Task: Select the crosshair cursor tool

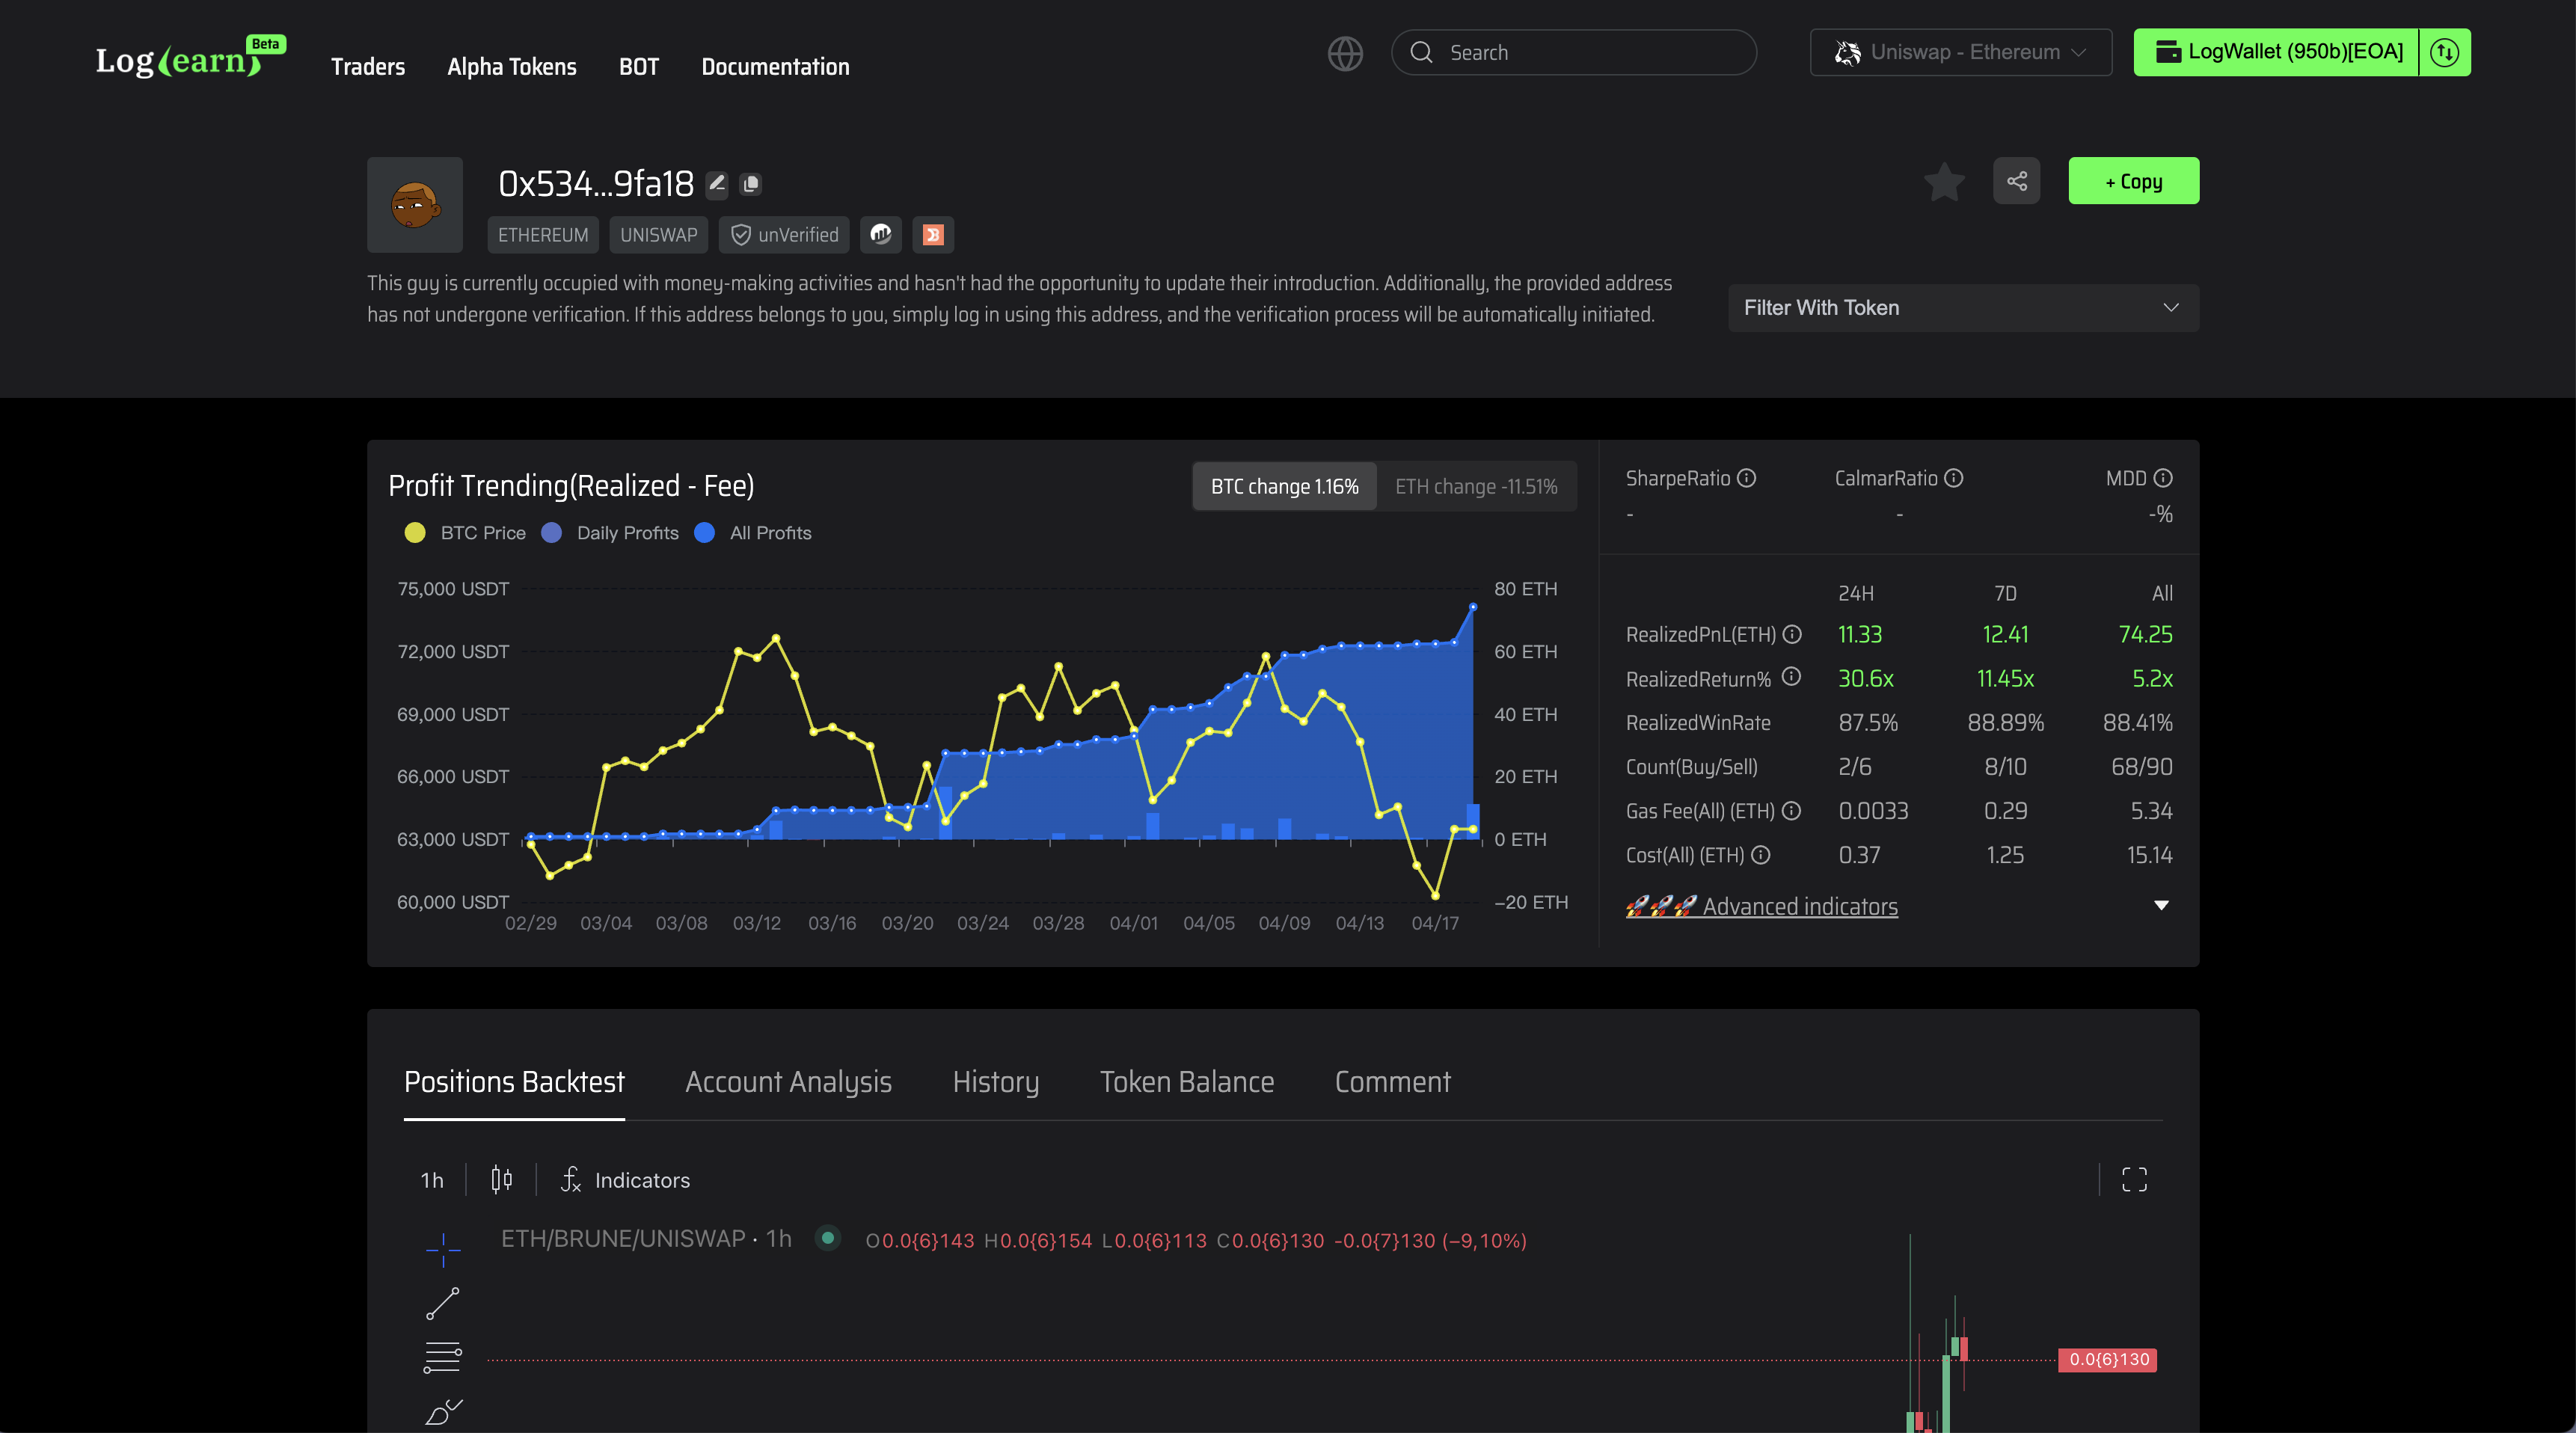Action: click(x=443, y=1248)
